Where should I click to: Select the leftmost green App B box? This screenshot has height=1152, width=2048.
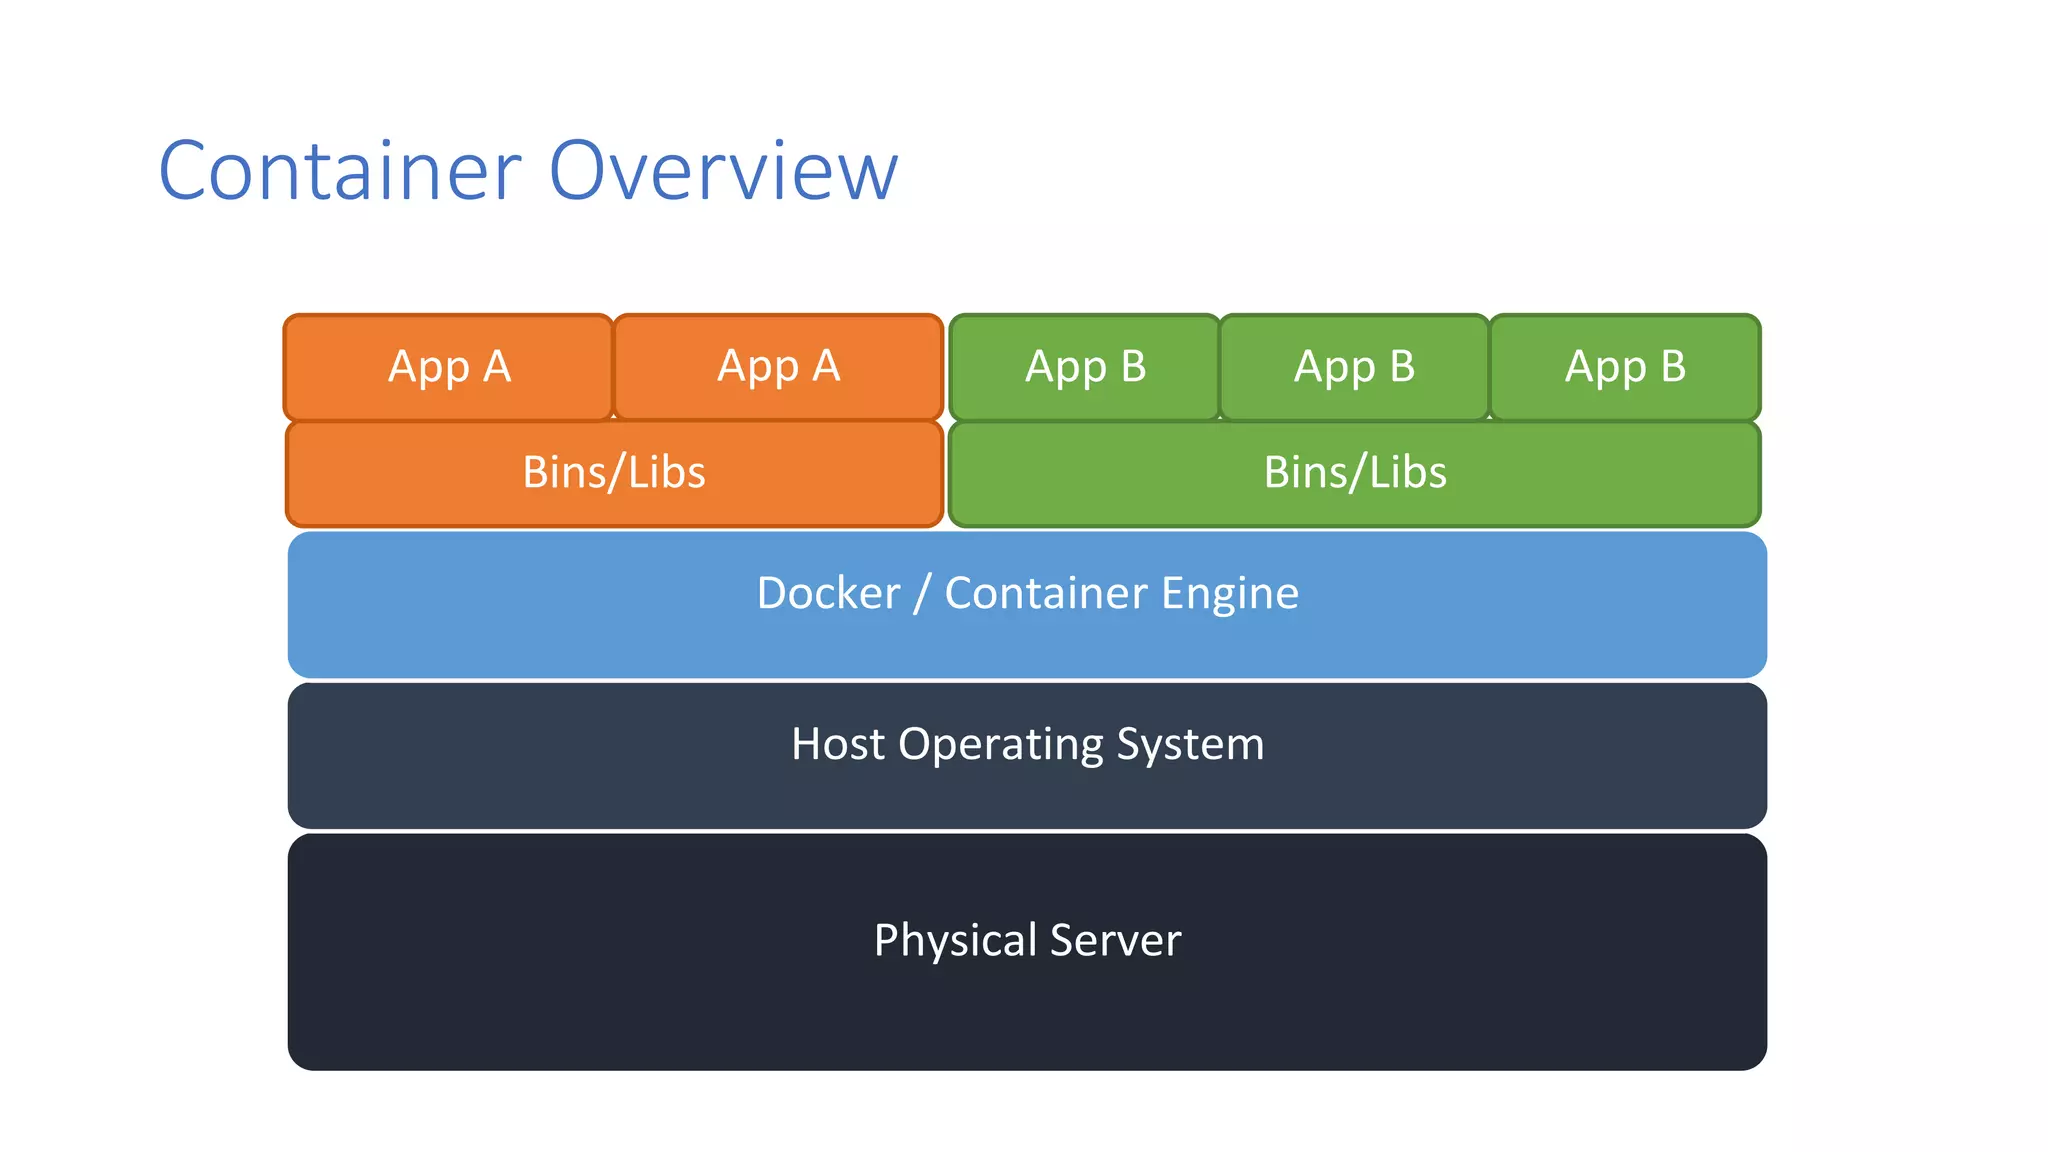1085,367
